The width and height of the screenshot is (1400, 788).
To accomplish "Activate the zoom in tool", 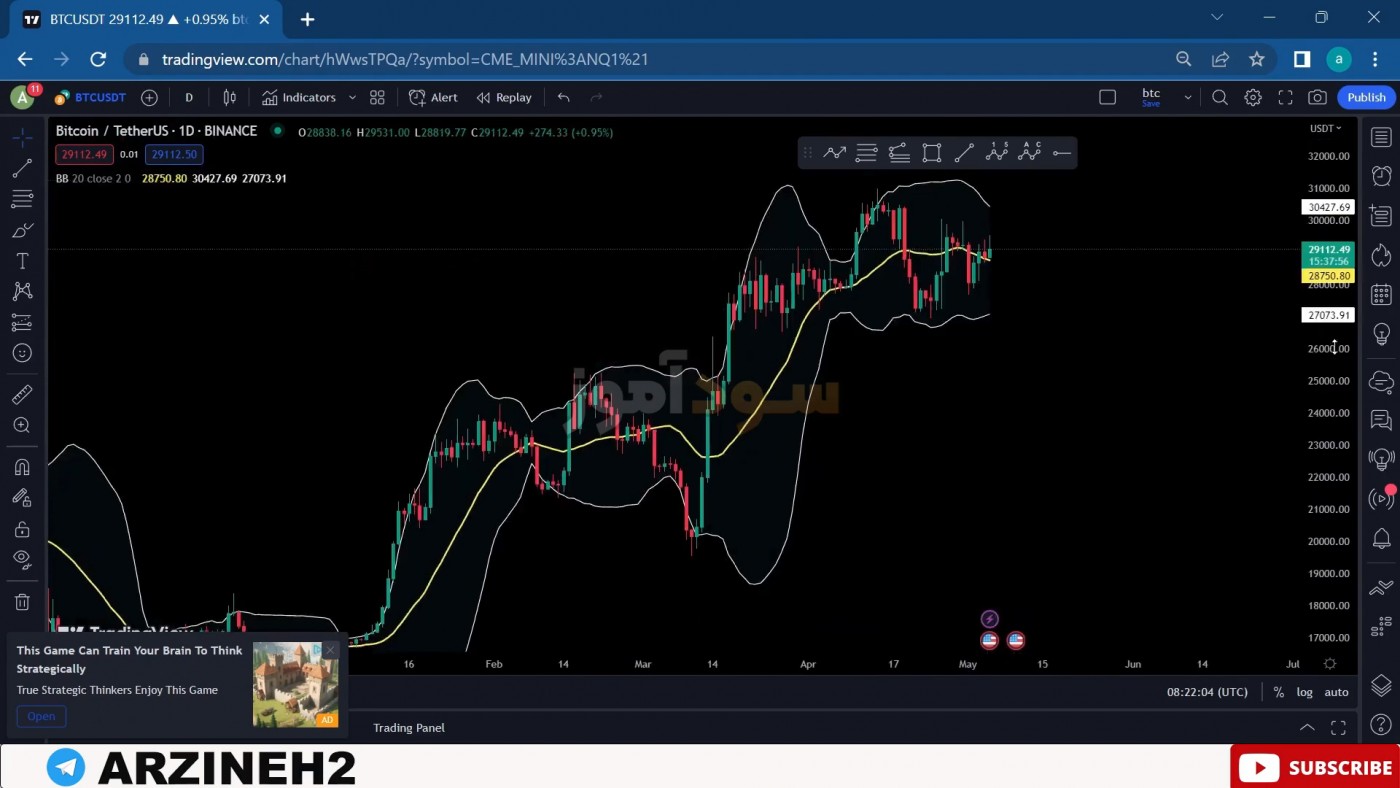I will [x=22, y=425].
